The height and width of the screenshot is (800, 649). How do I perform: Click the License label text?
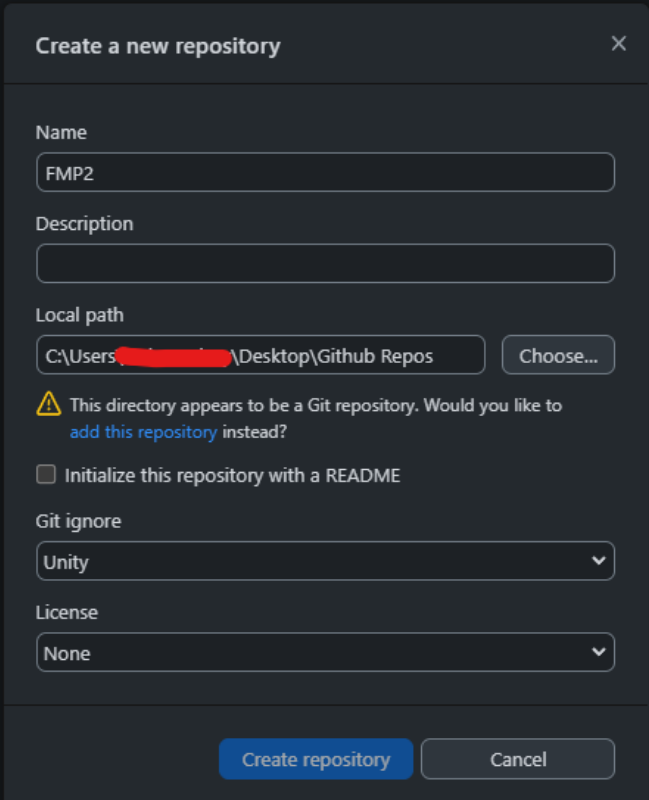[67, 612]
